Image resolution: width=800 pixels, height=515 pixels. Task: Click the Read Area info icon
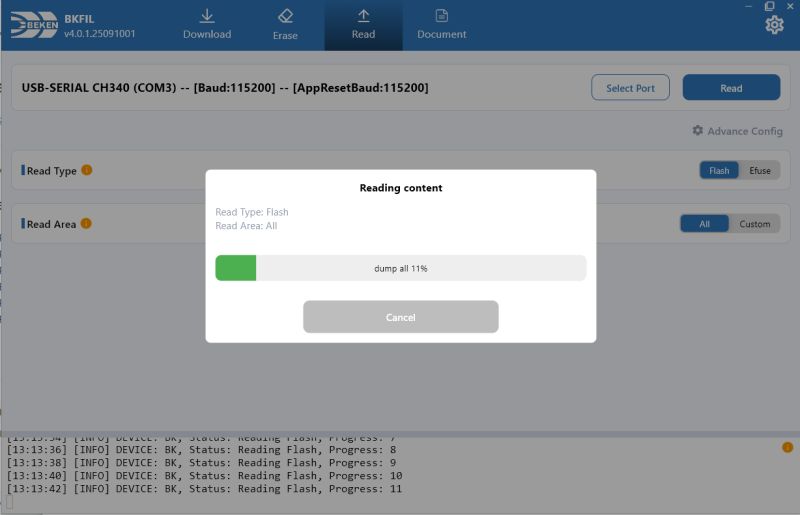[x=86, y=224]
